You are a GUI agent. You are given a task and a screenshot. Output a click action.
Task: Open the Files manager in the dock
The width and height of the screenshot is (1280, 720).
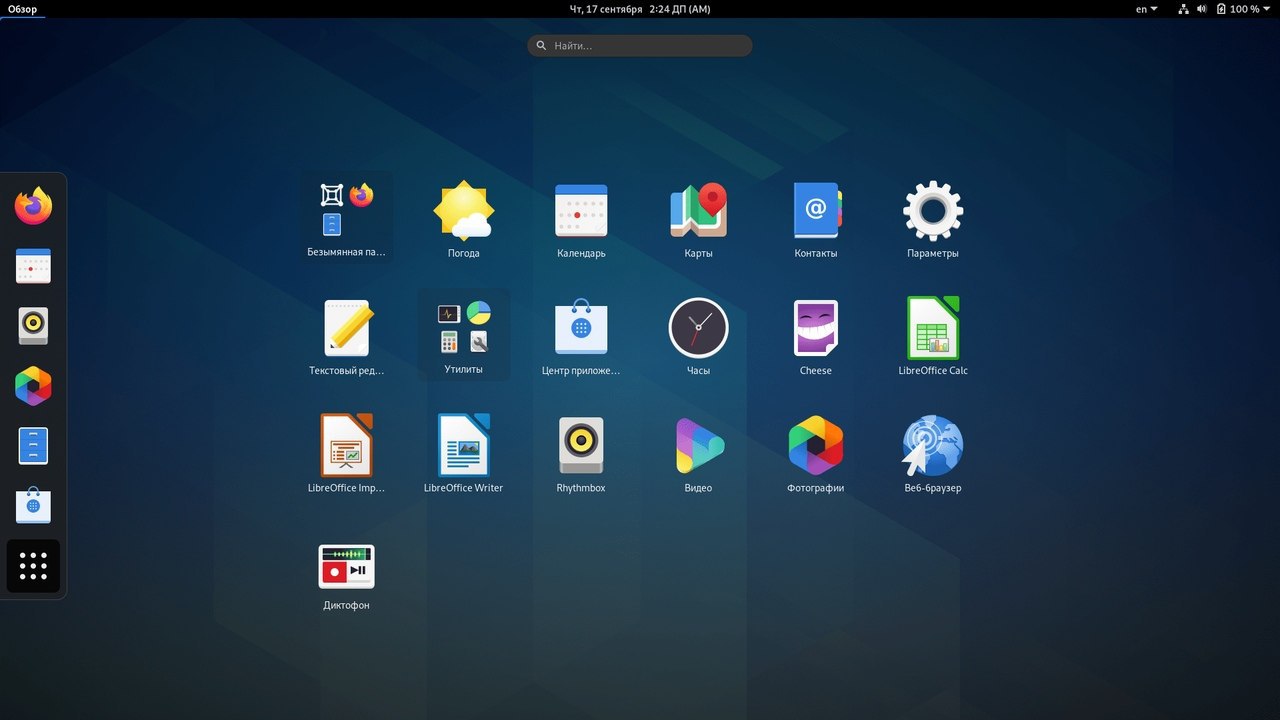(33, 446)
